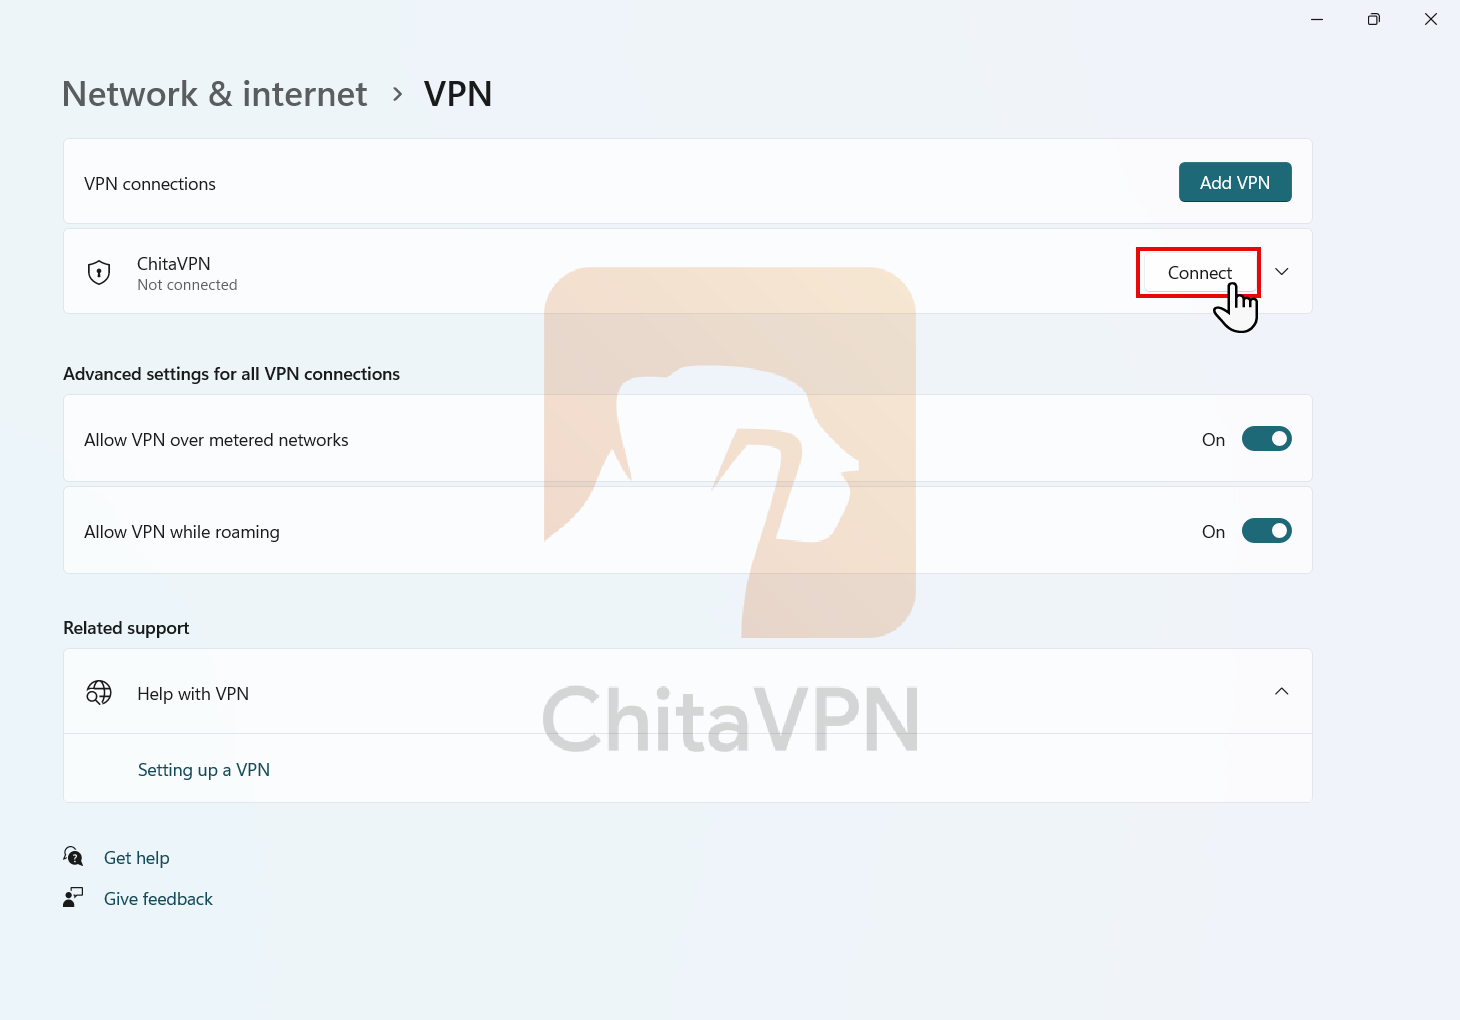Open the Give feedback link
1460x1020 pixels.
(x=158, y=899)
